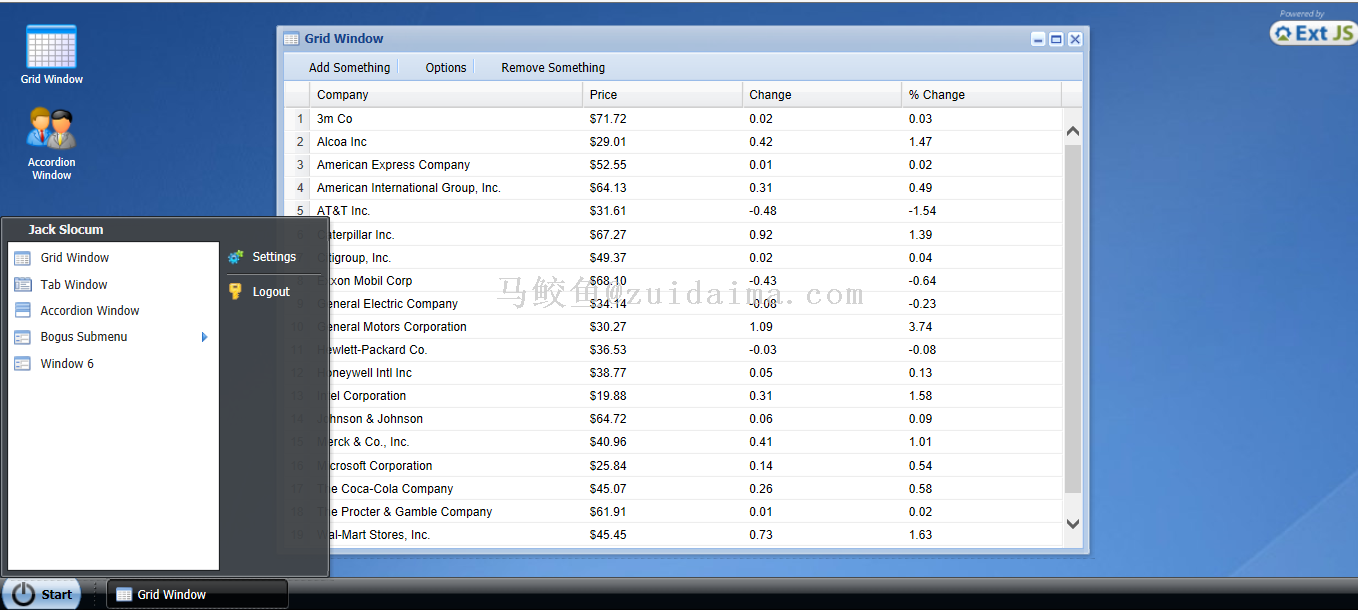Sort by the Price column header
This screenshot has width=1358, height=610.
662,95
